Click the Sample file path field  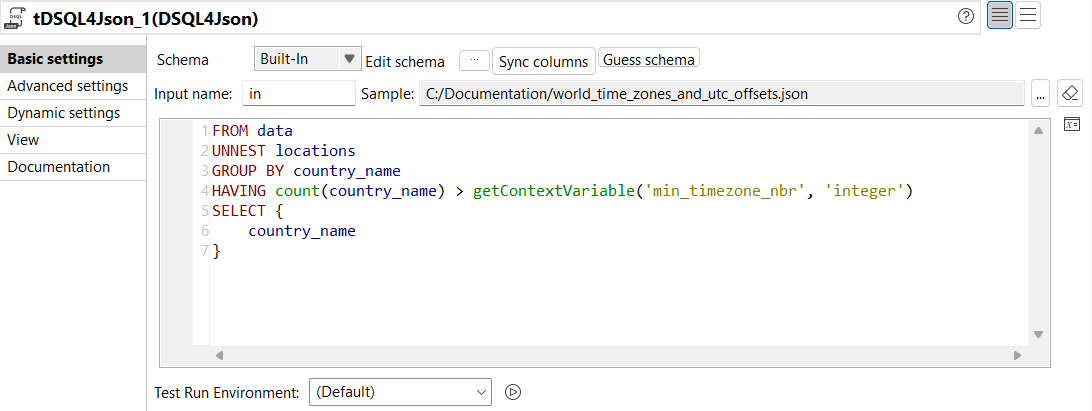coord(722,94)
